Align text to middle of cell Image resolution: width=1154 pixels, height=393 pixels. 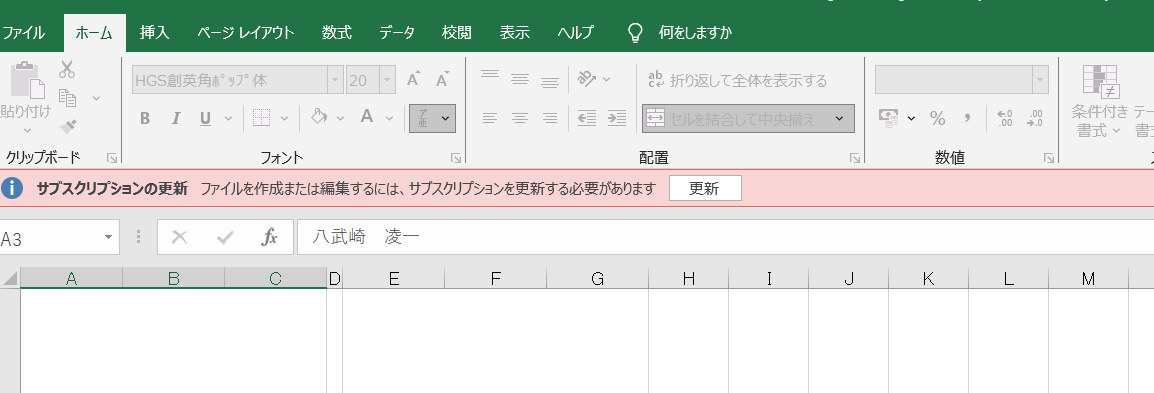coord(520,79)
